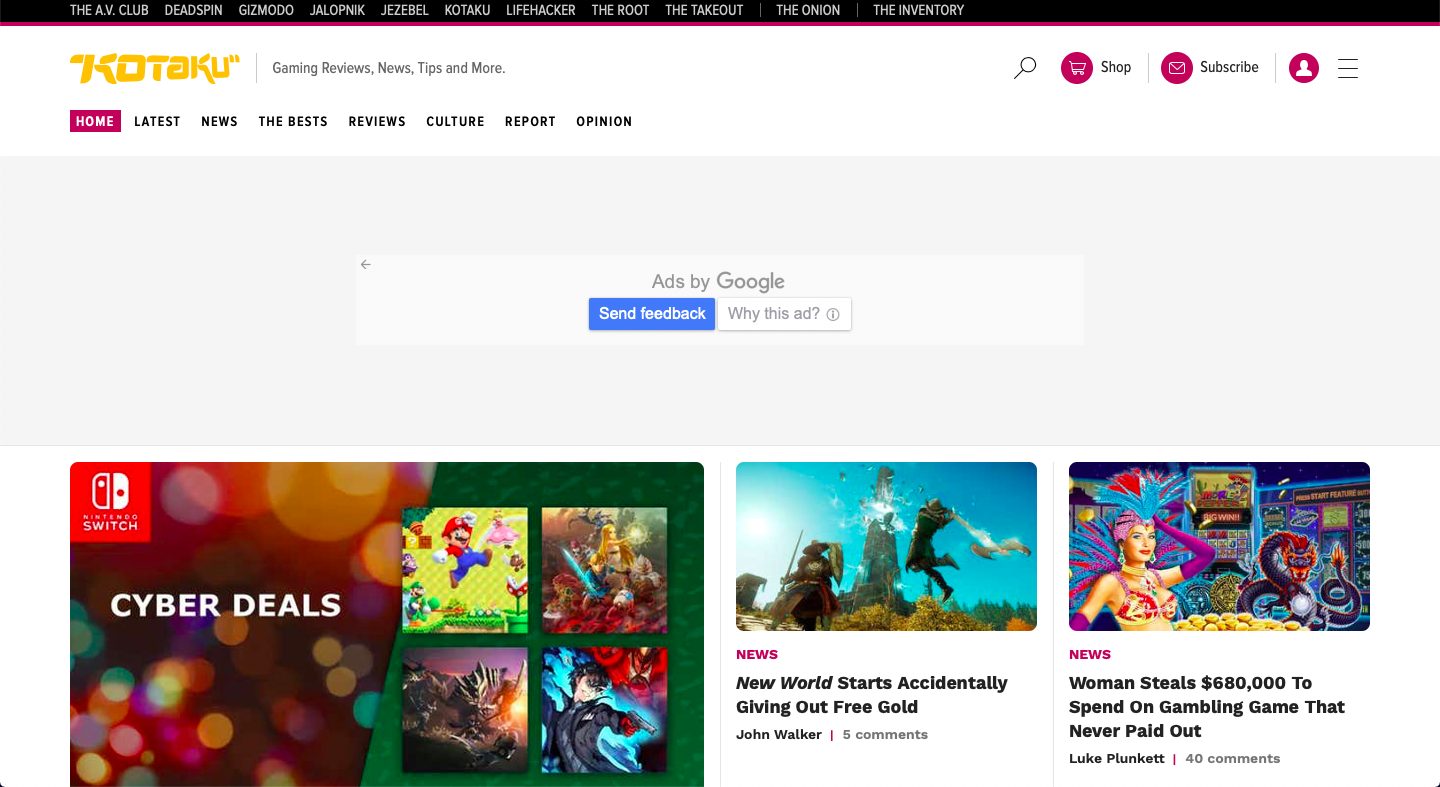1440x787 pixels.
Task: Read the Woman Steals $680,000 article headline
Action: pos(1207,707)
